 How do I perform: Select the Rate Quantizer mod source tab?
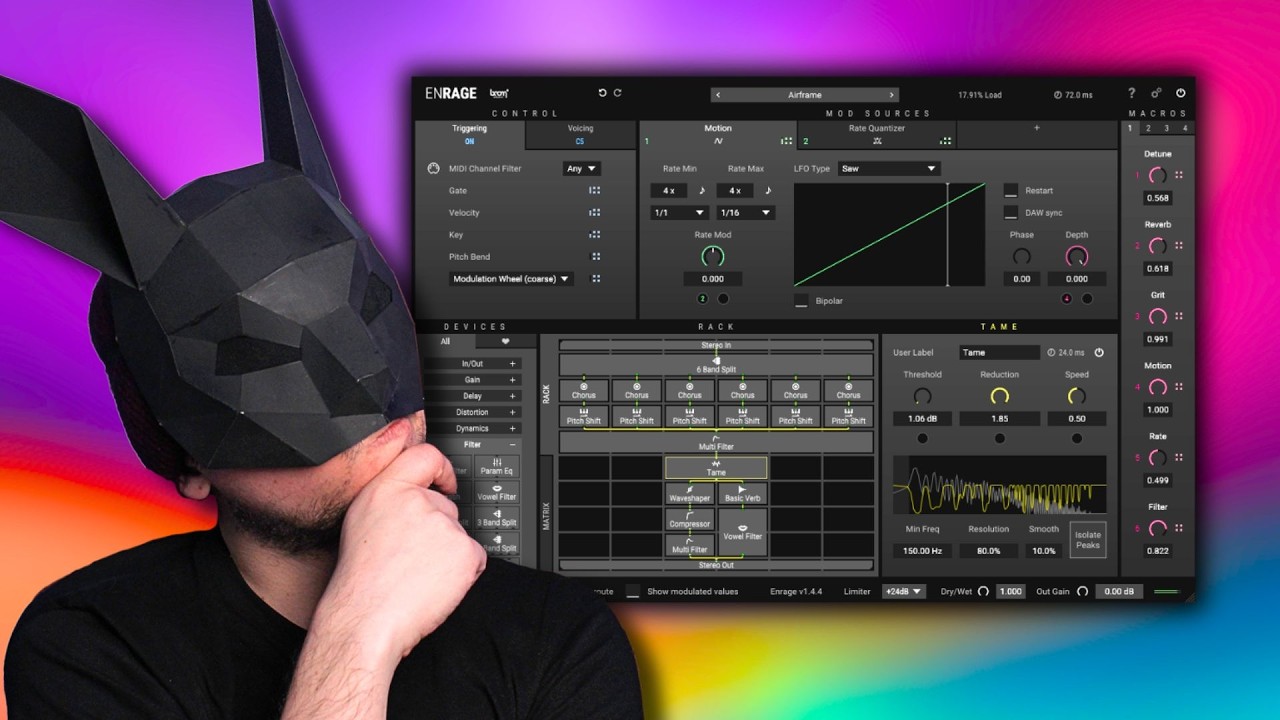click(x=877, y=134)
